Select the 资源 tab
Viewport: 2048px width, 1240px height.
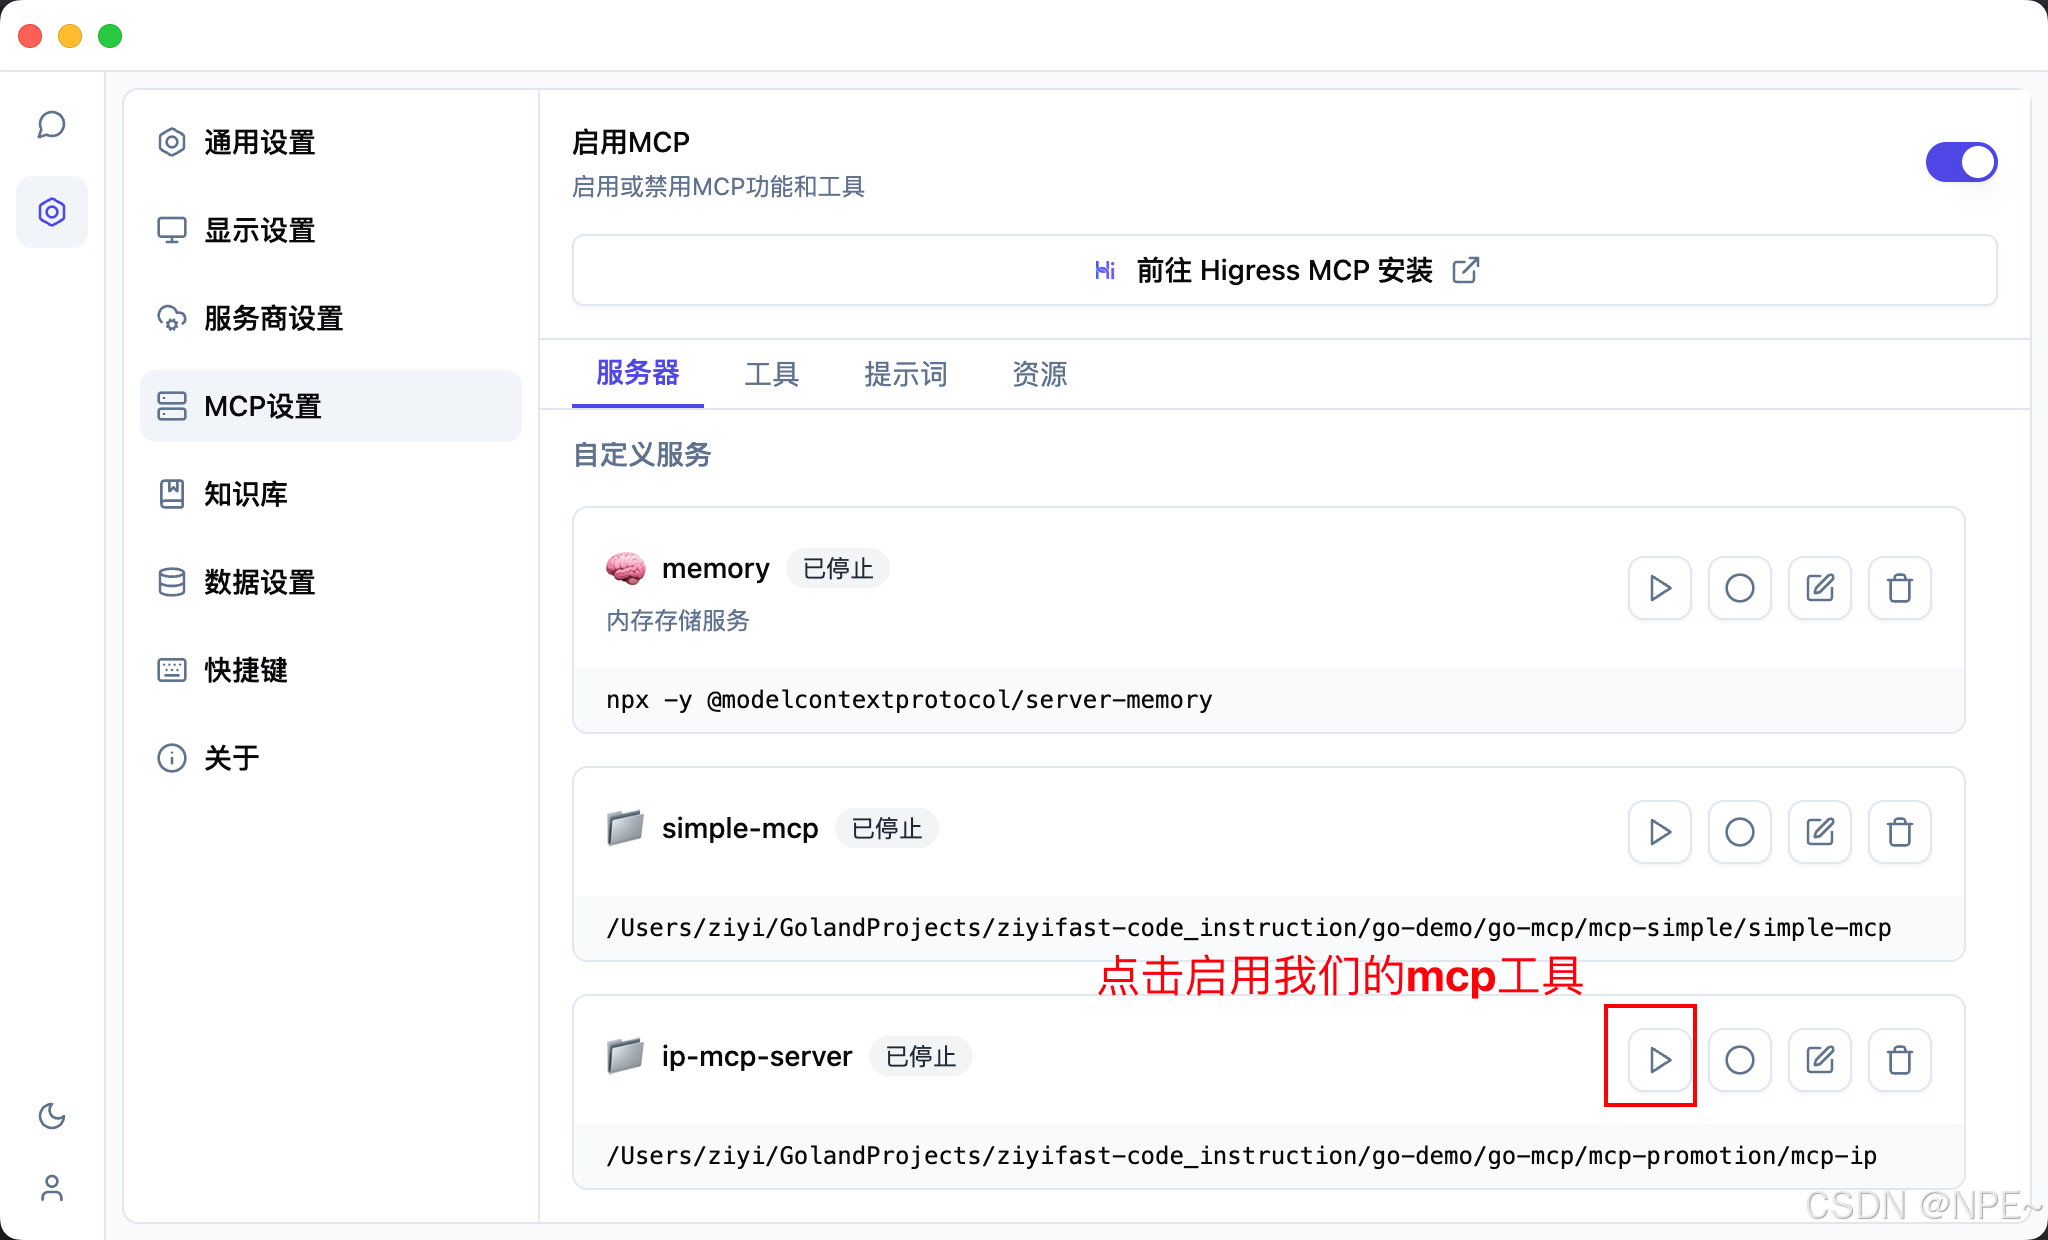point(1039,374)
